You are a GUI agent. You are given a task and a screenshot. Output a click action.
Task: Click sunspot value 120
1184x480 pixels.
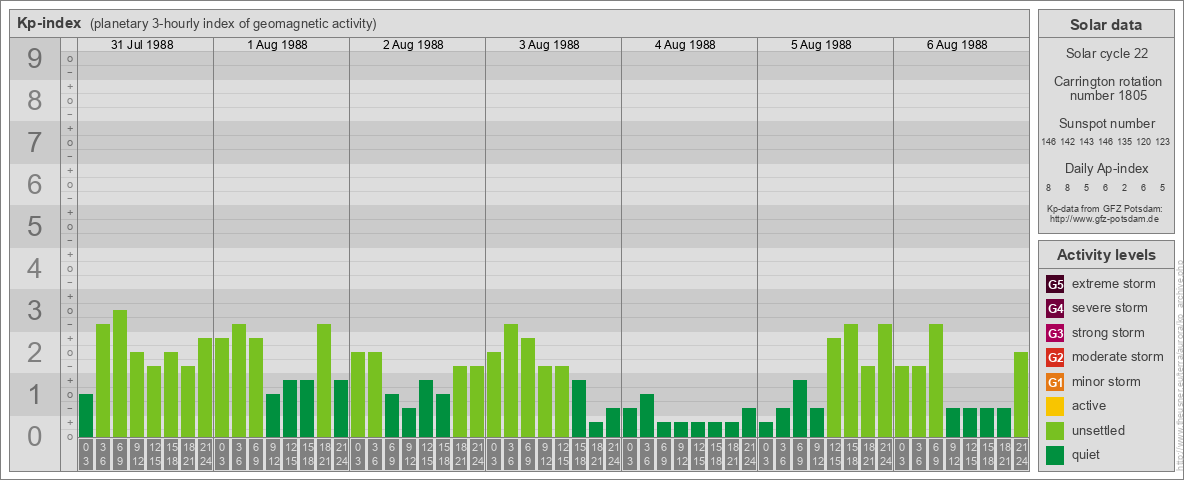pyautogui.click(x=1144, y=142)
